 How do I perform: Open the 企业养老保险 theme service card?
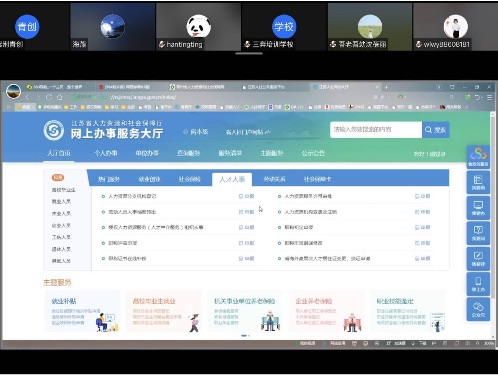coord(327,311)
